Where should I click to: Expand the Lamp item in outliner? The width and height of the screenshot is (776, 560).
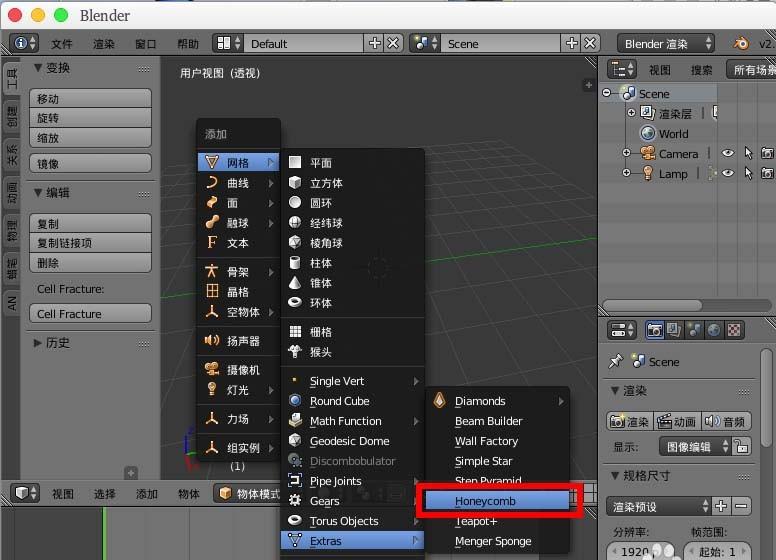(x=627, y=173)
